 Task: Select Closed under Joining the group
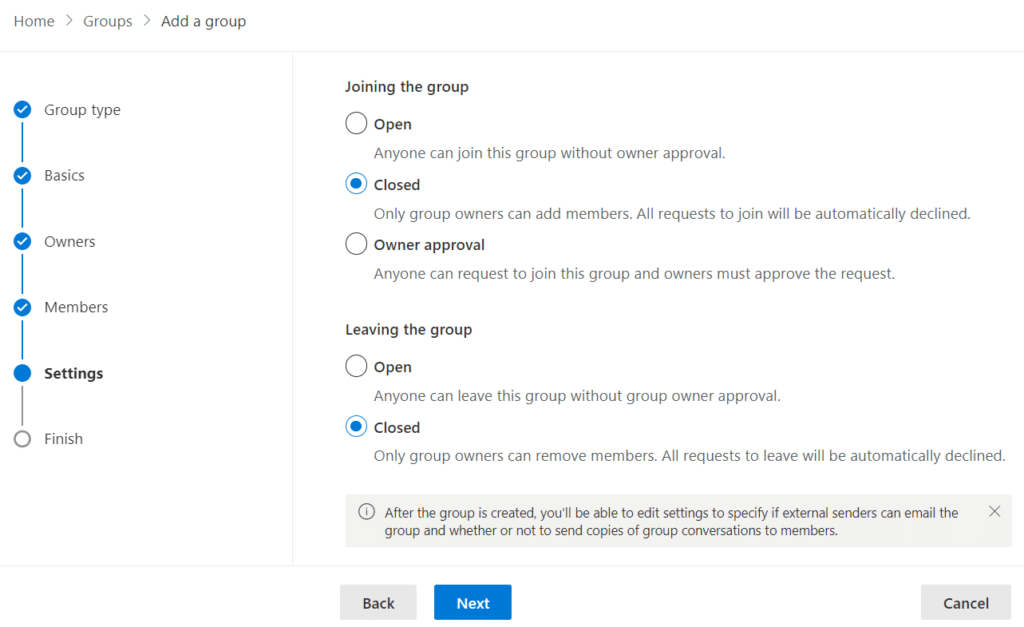pos(356,185)
